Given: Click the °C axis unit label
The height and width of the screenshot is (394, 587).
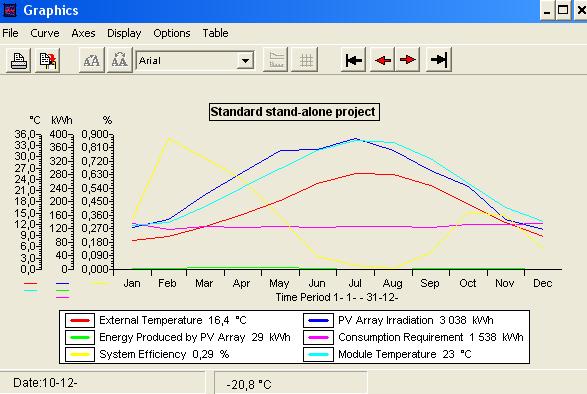Looking at the screenshot, I should pos(34,120).
